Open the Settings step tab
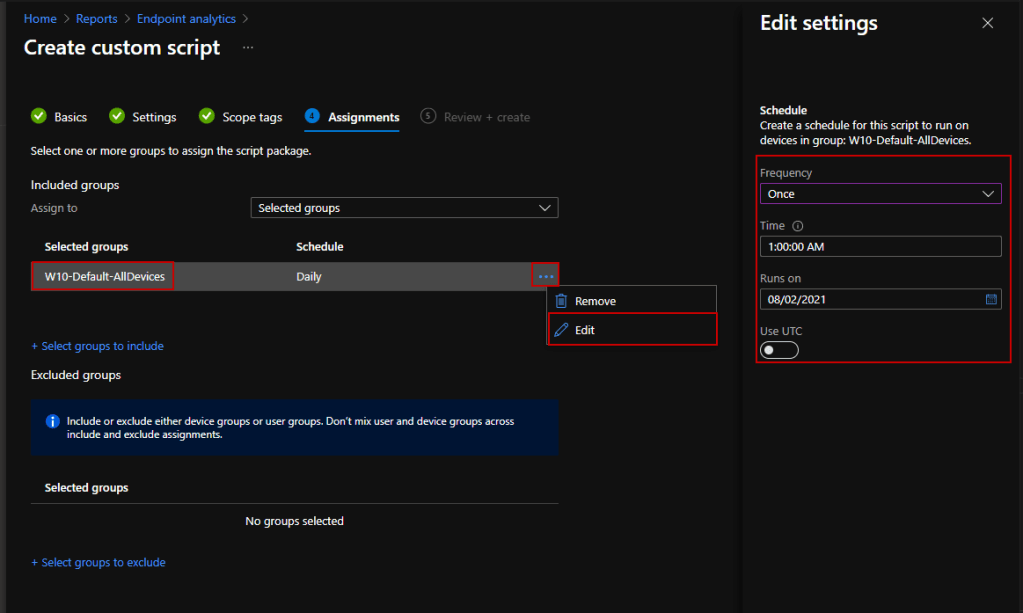The height and width of the screenshot is (613, 1023). [x=143, y=117]
